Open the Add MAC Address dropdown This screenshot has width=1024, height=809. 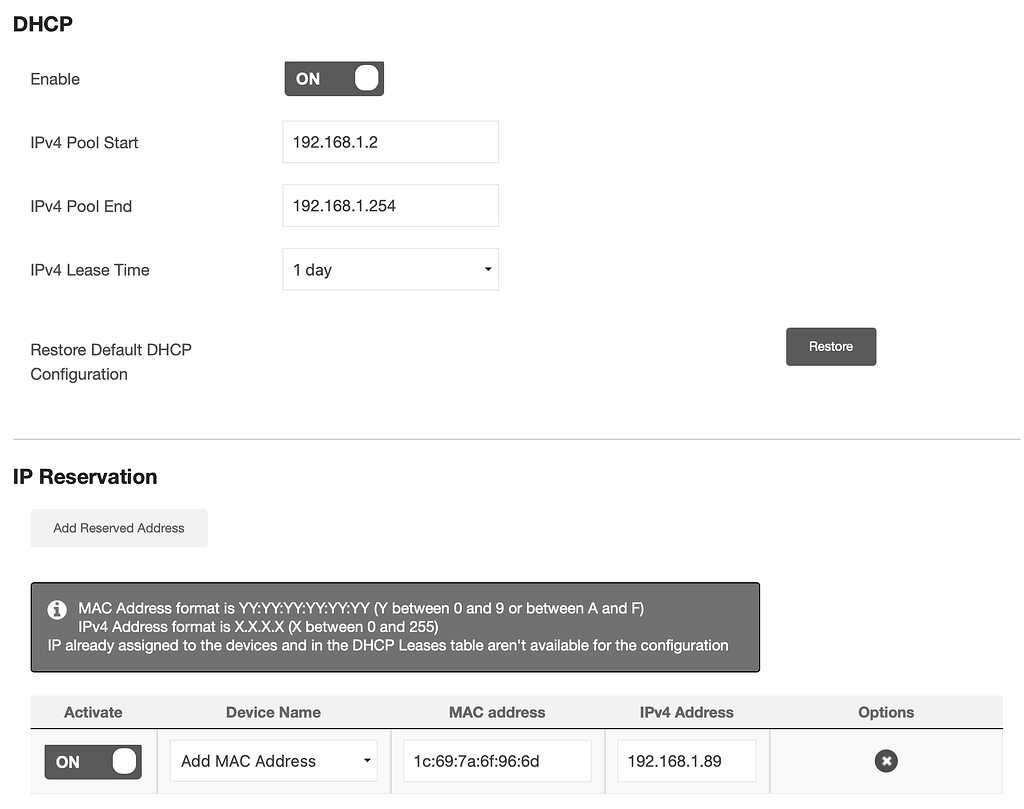[x=273, y=761]
